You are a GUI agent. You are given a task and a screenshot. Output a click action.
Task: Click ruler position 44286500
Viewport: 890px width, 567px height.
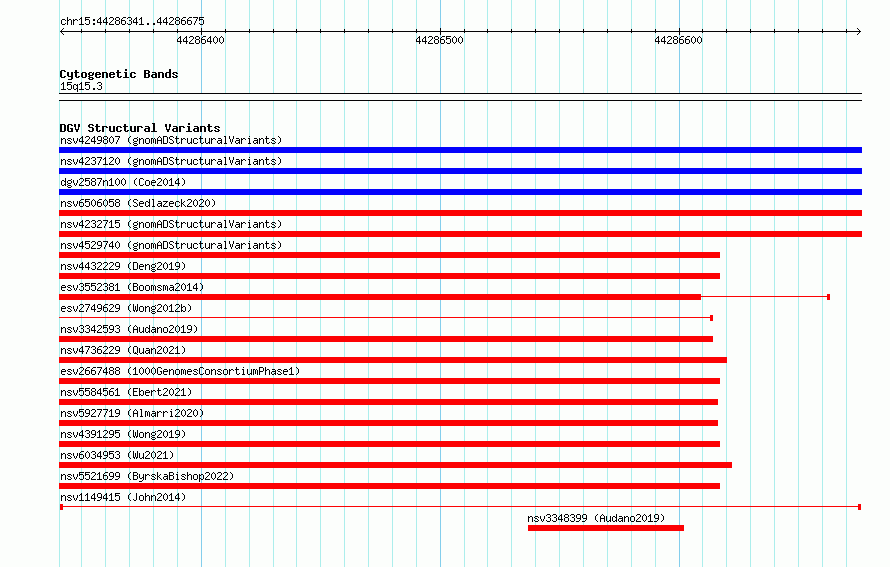tap(439, 40)
